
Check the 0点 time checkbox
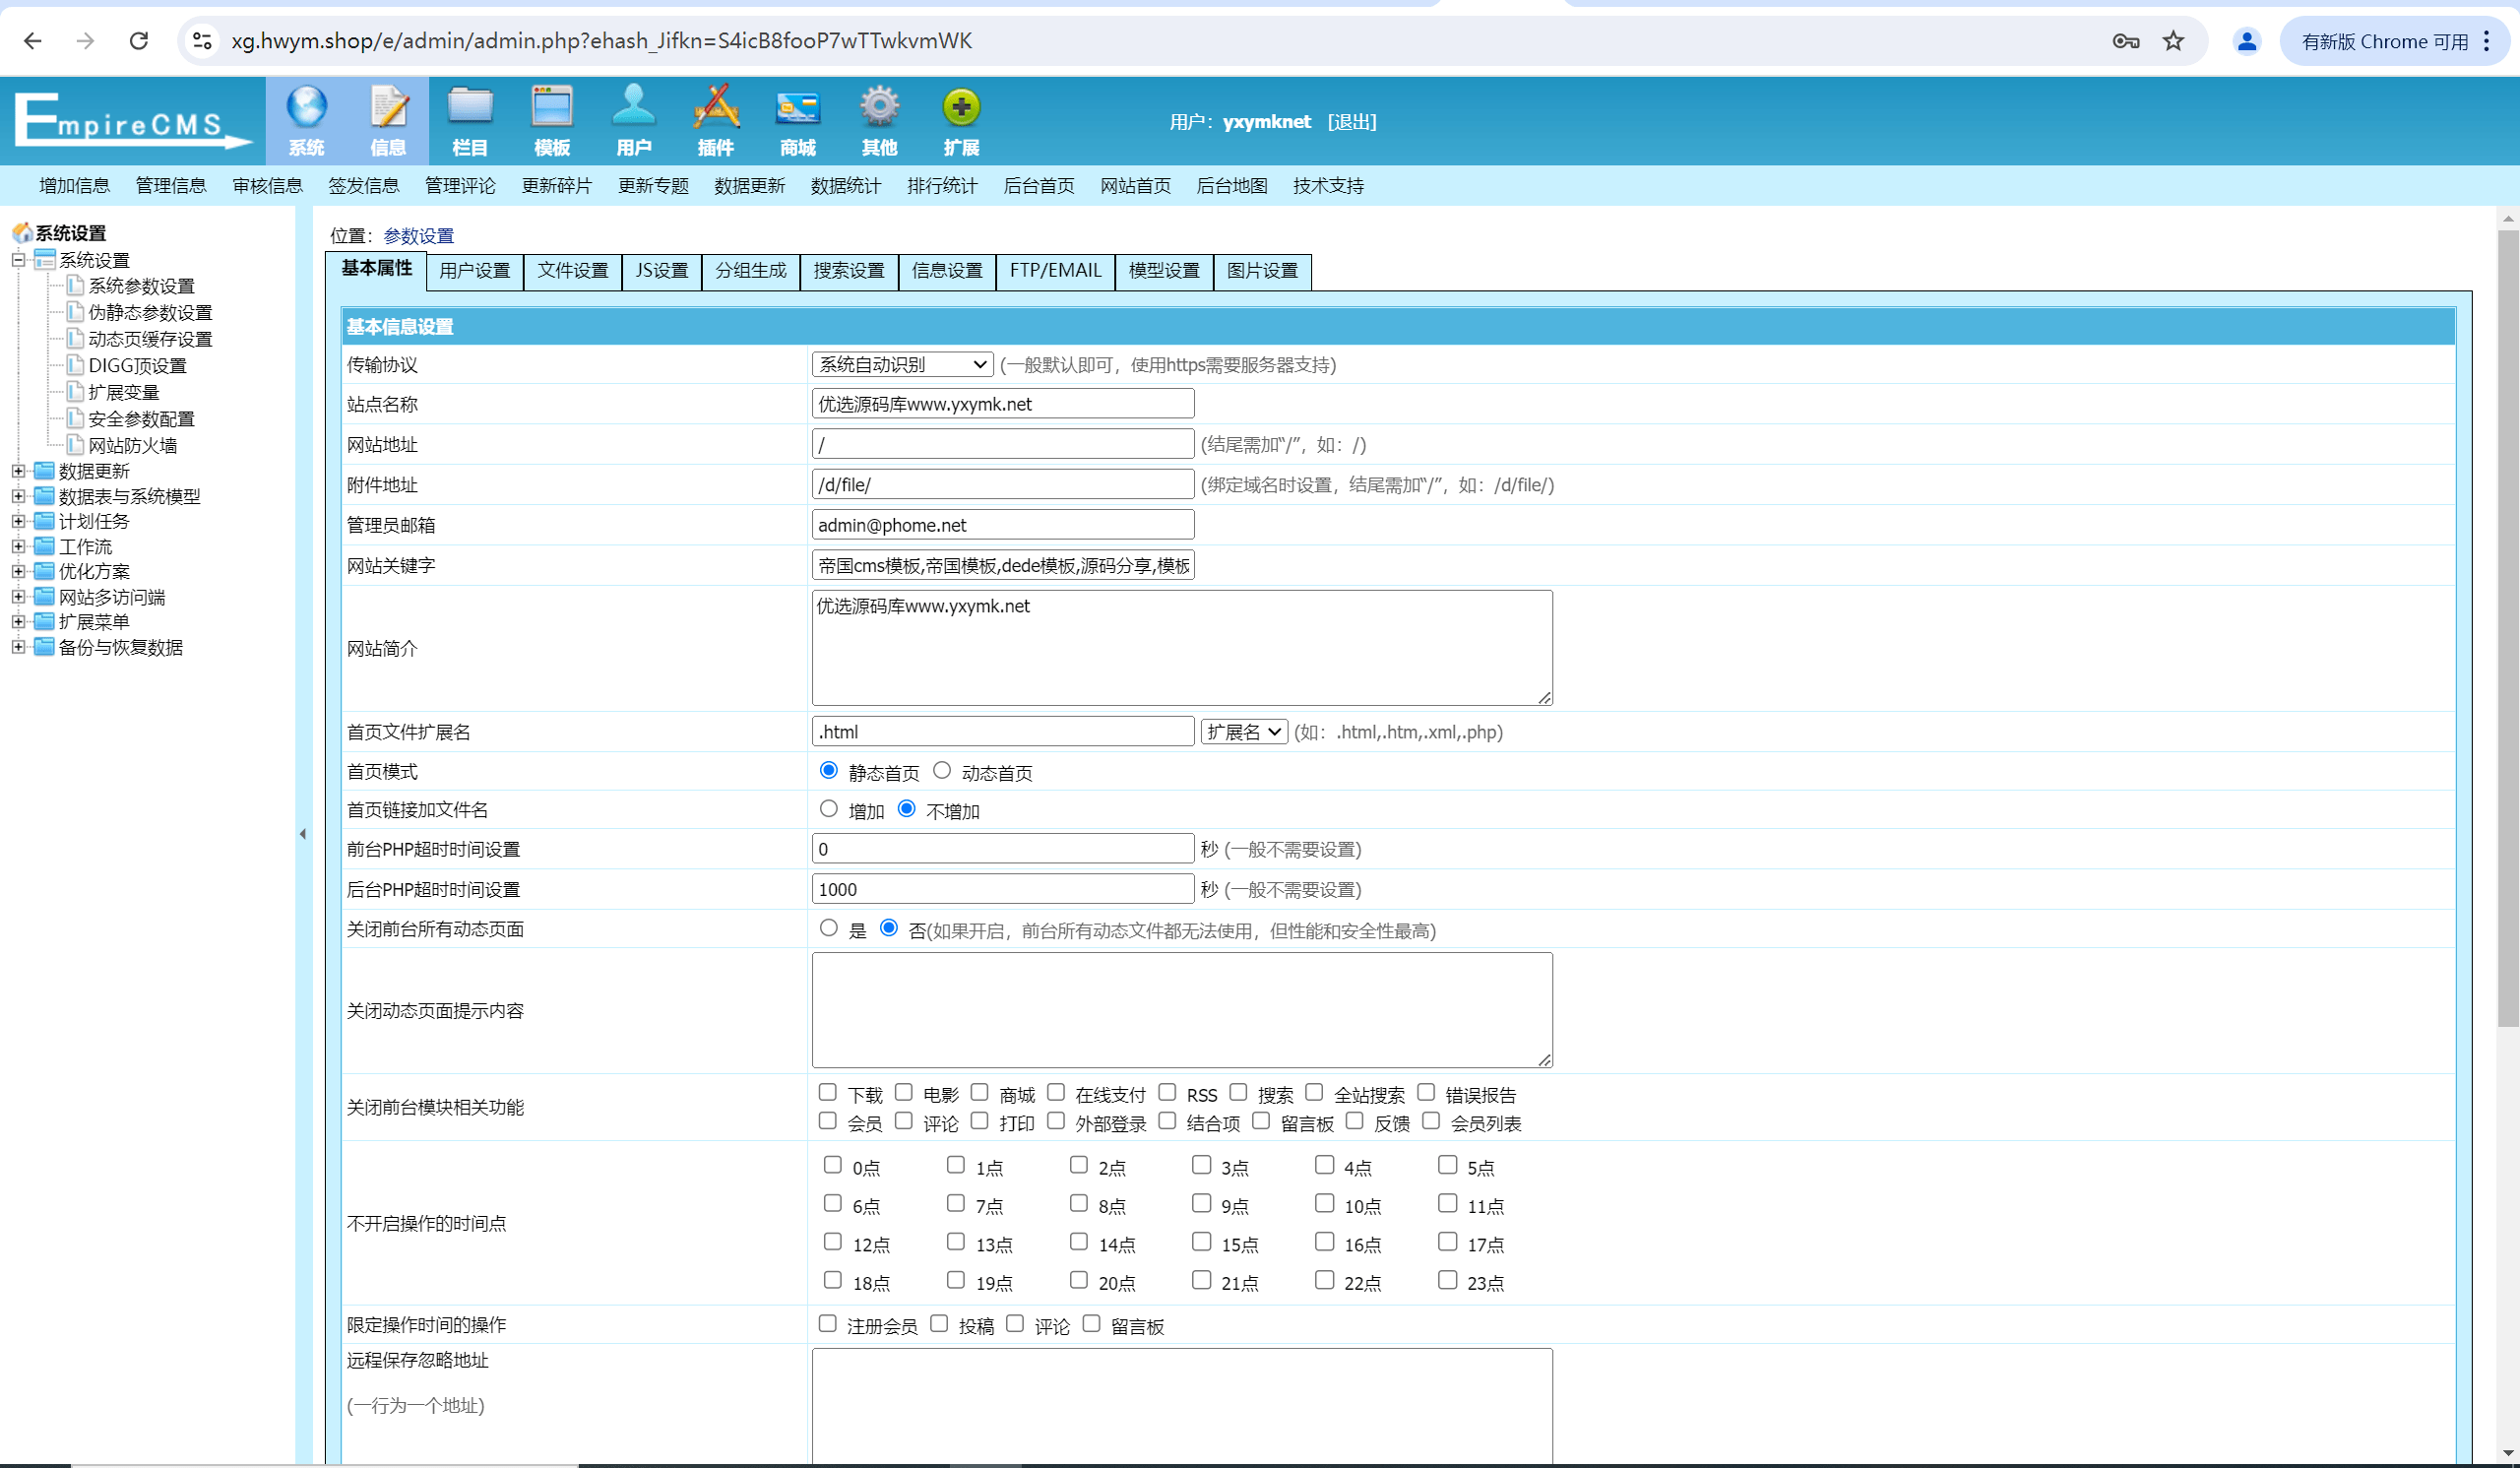(832, 1165)
